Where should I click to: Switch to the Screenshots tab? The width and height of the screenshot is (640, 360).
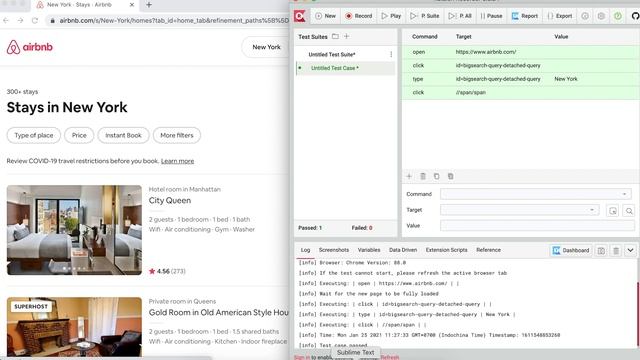click(334, 250)
